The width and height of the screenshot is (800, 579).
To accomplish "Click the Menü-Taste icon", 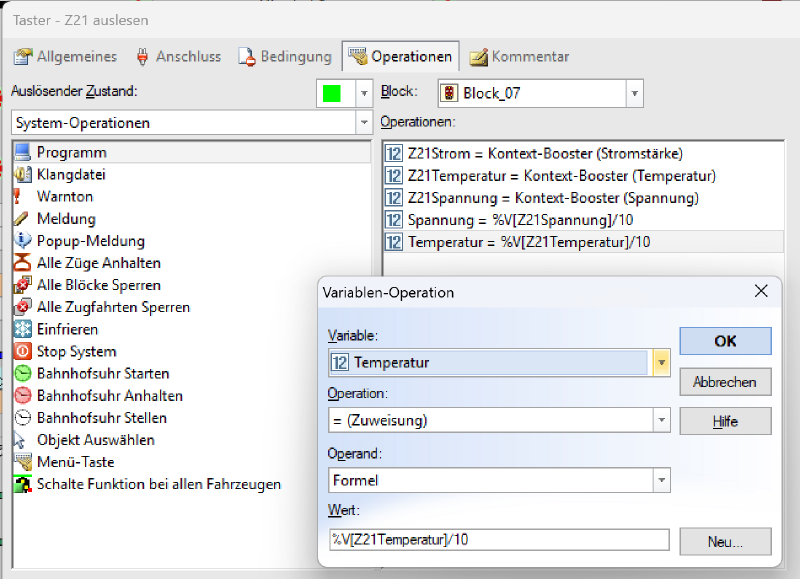I will point(22,462).
